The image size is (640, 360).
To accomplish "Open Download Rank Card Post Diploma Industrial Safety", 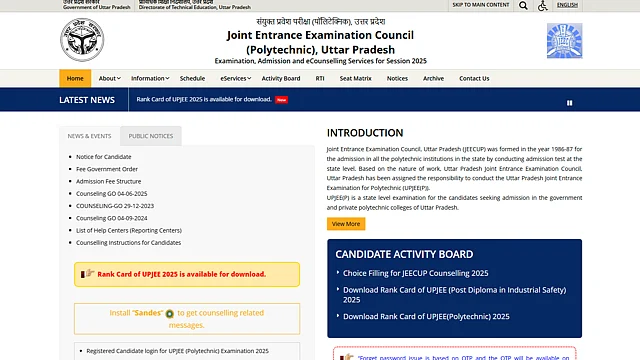I will 454,295.
